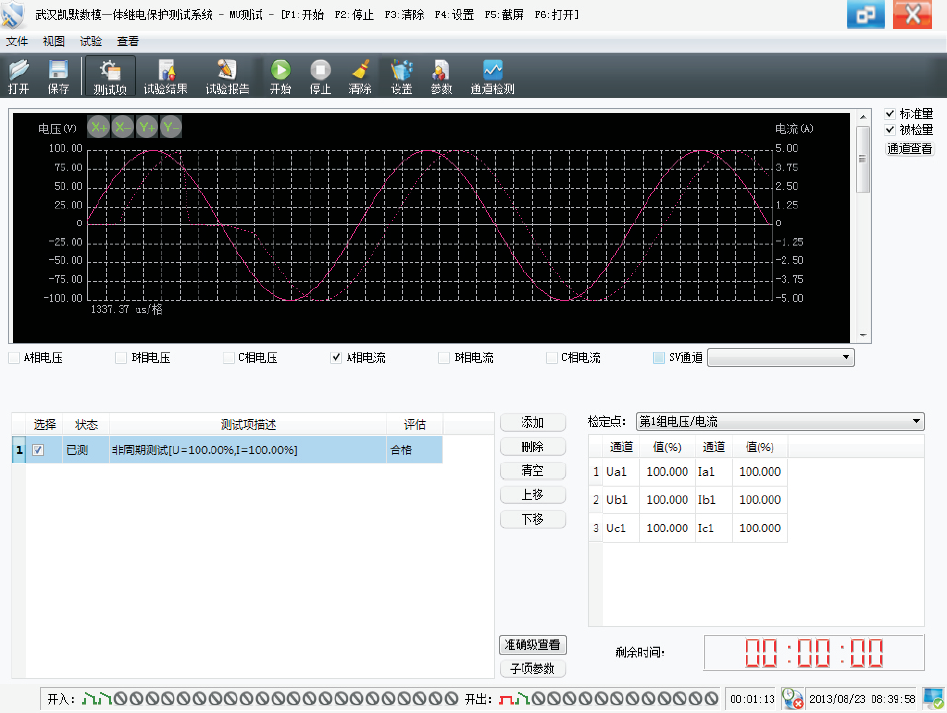Open the 检定点 dropdown (第1组电压/电流)
947x713 pixels.
[917, 422]
